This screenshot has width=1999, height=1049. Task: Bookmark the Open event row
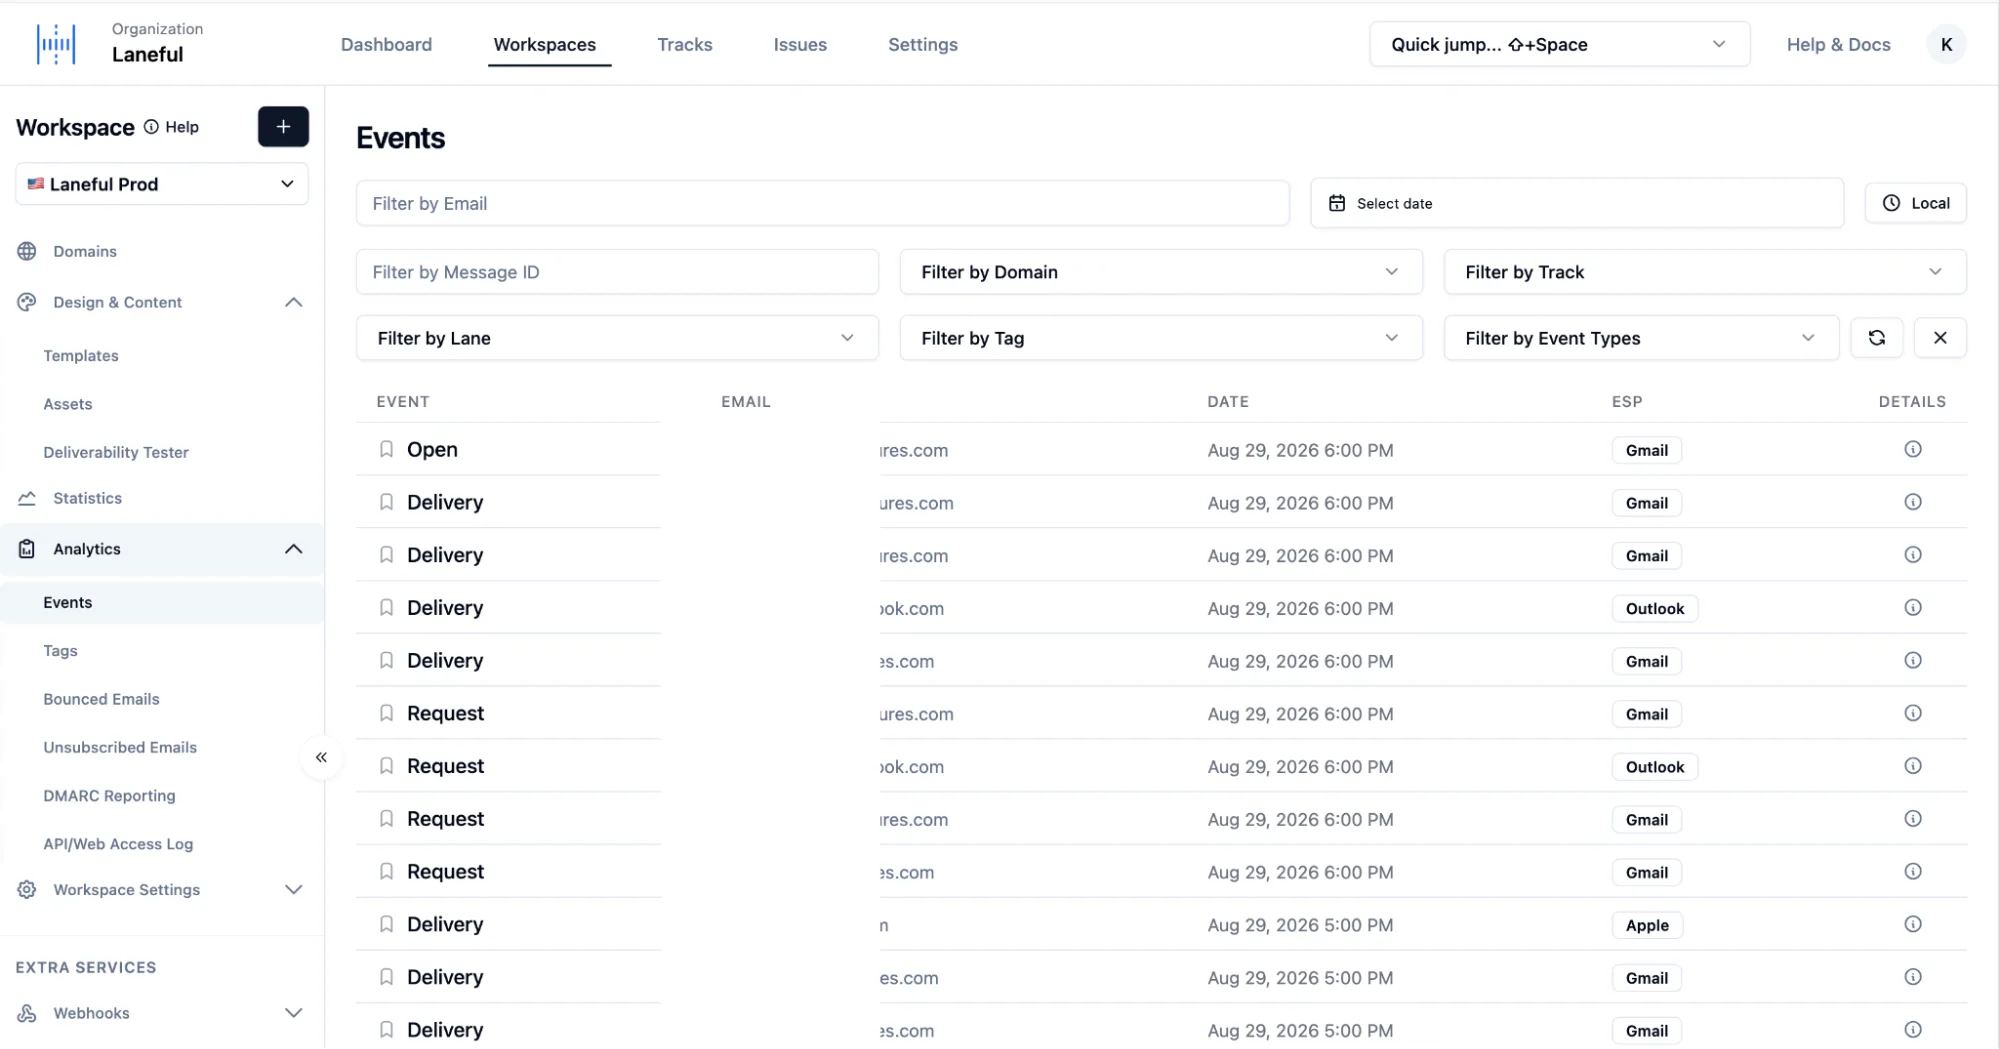(x=386, y=449)
